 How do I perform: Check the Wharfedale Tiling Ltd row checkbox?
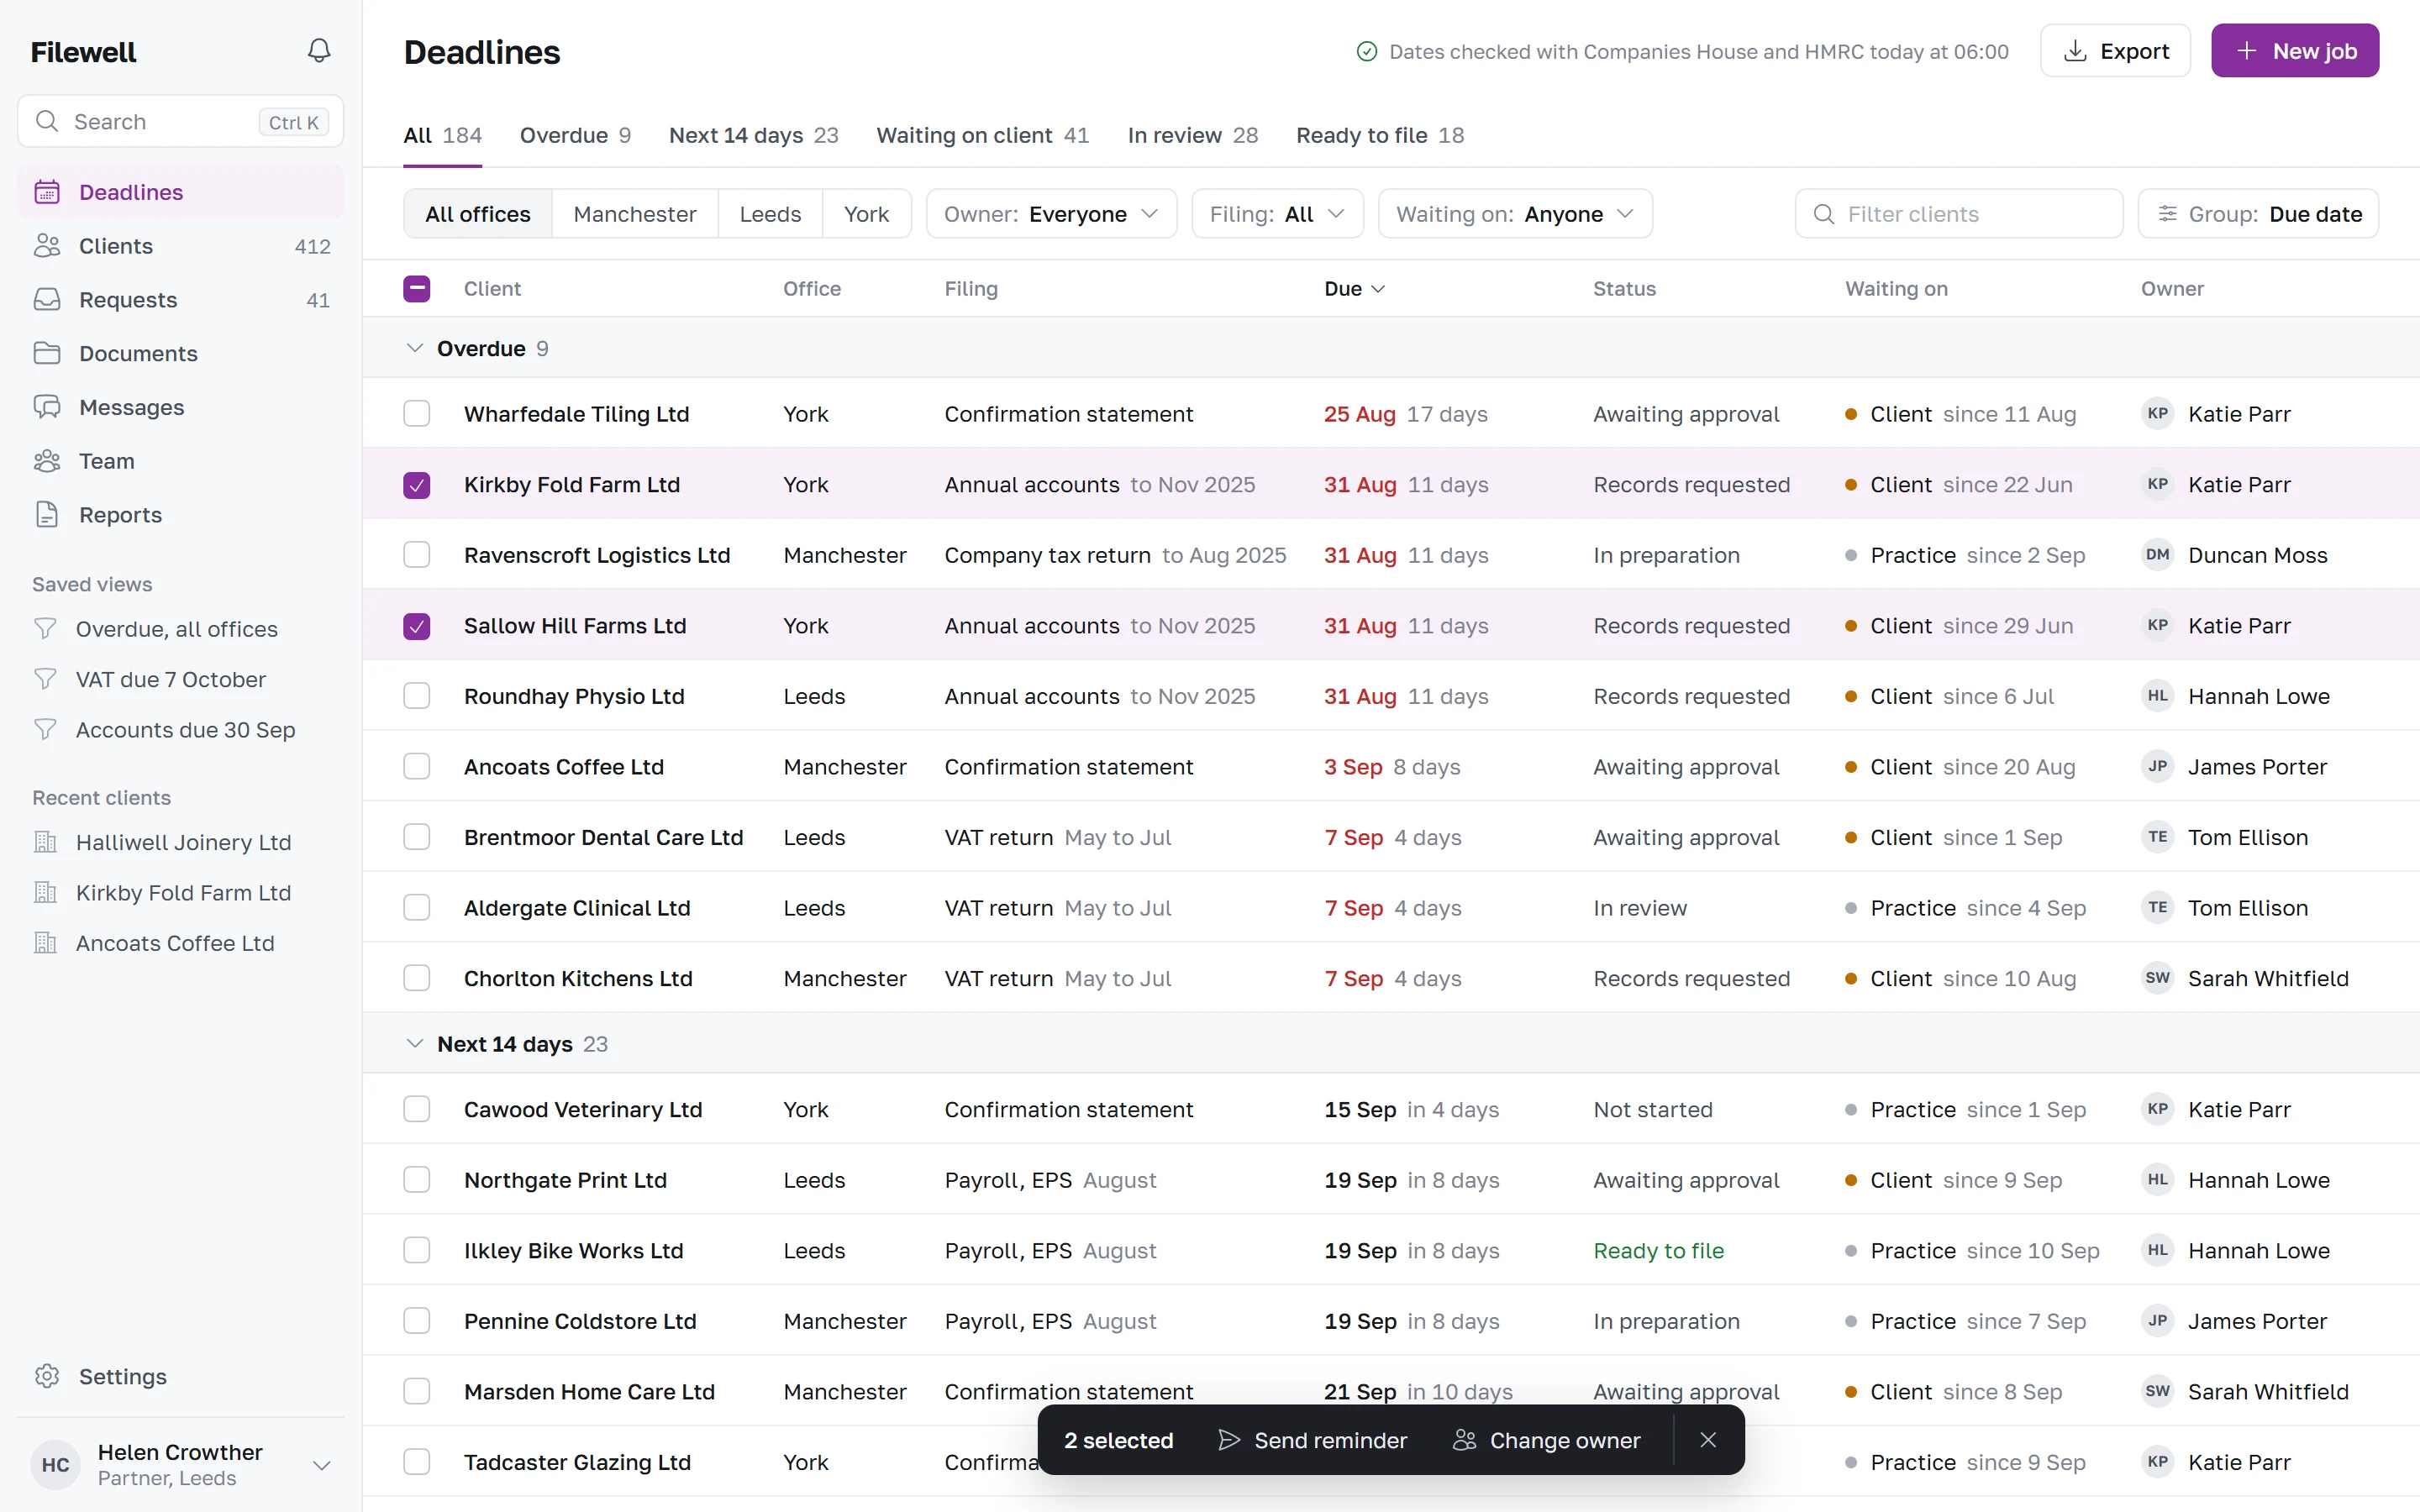(417, 414)
